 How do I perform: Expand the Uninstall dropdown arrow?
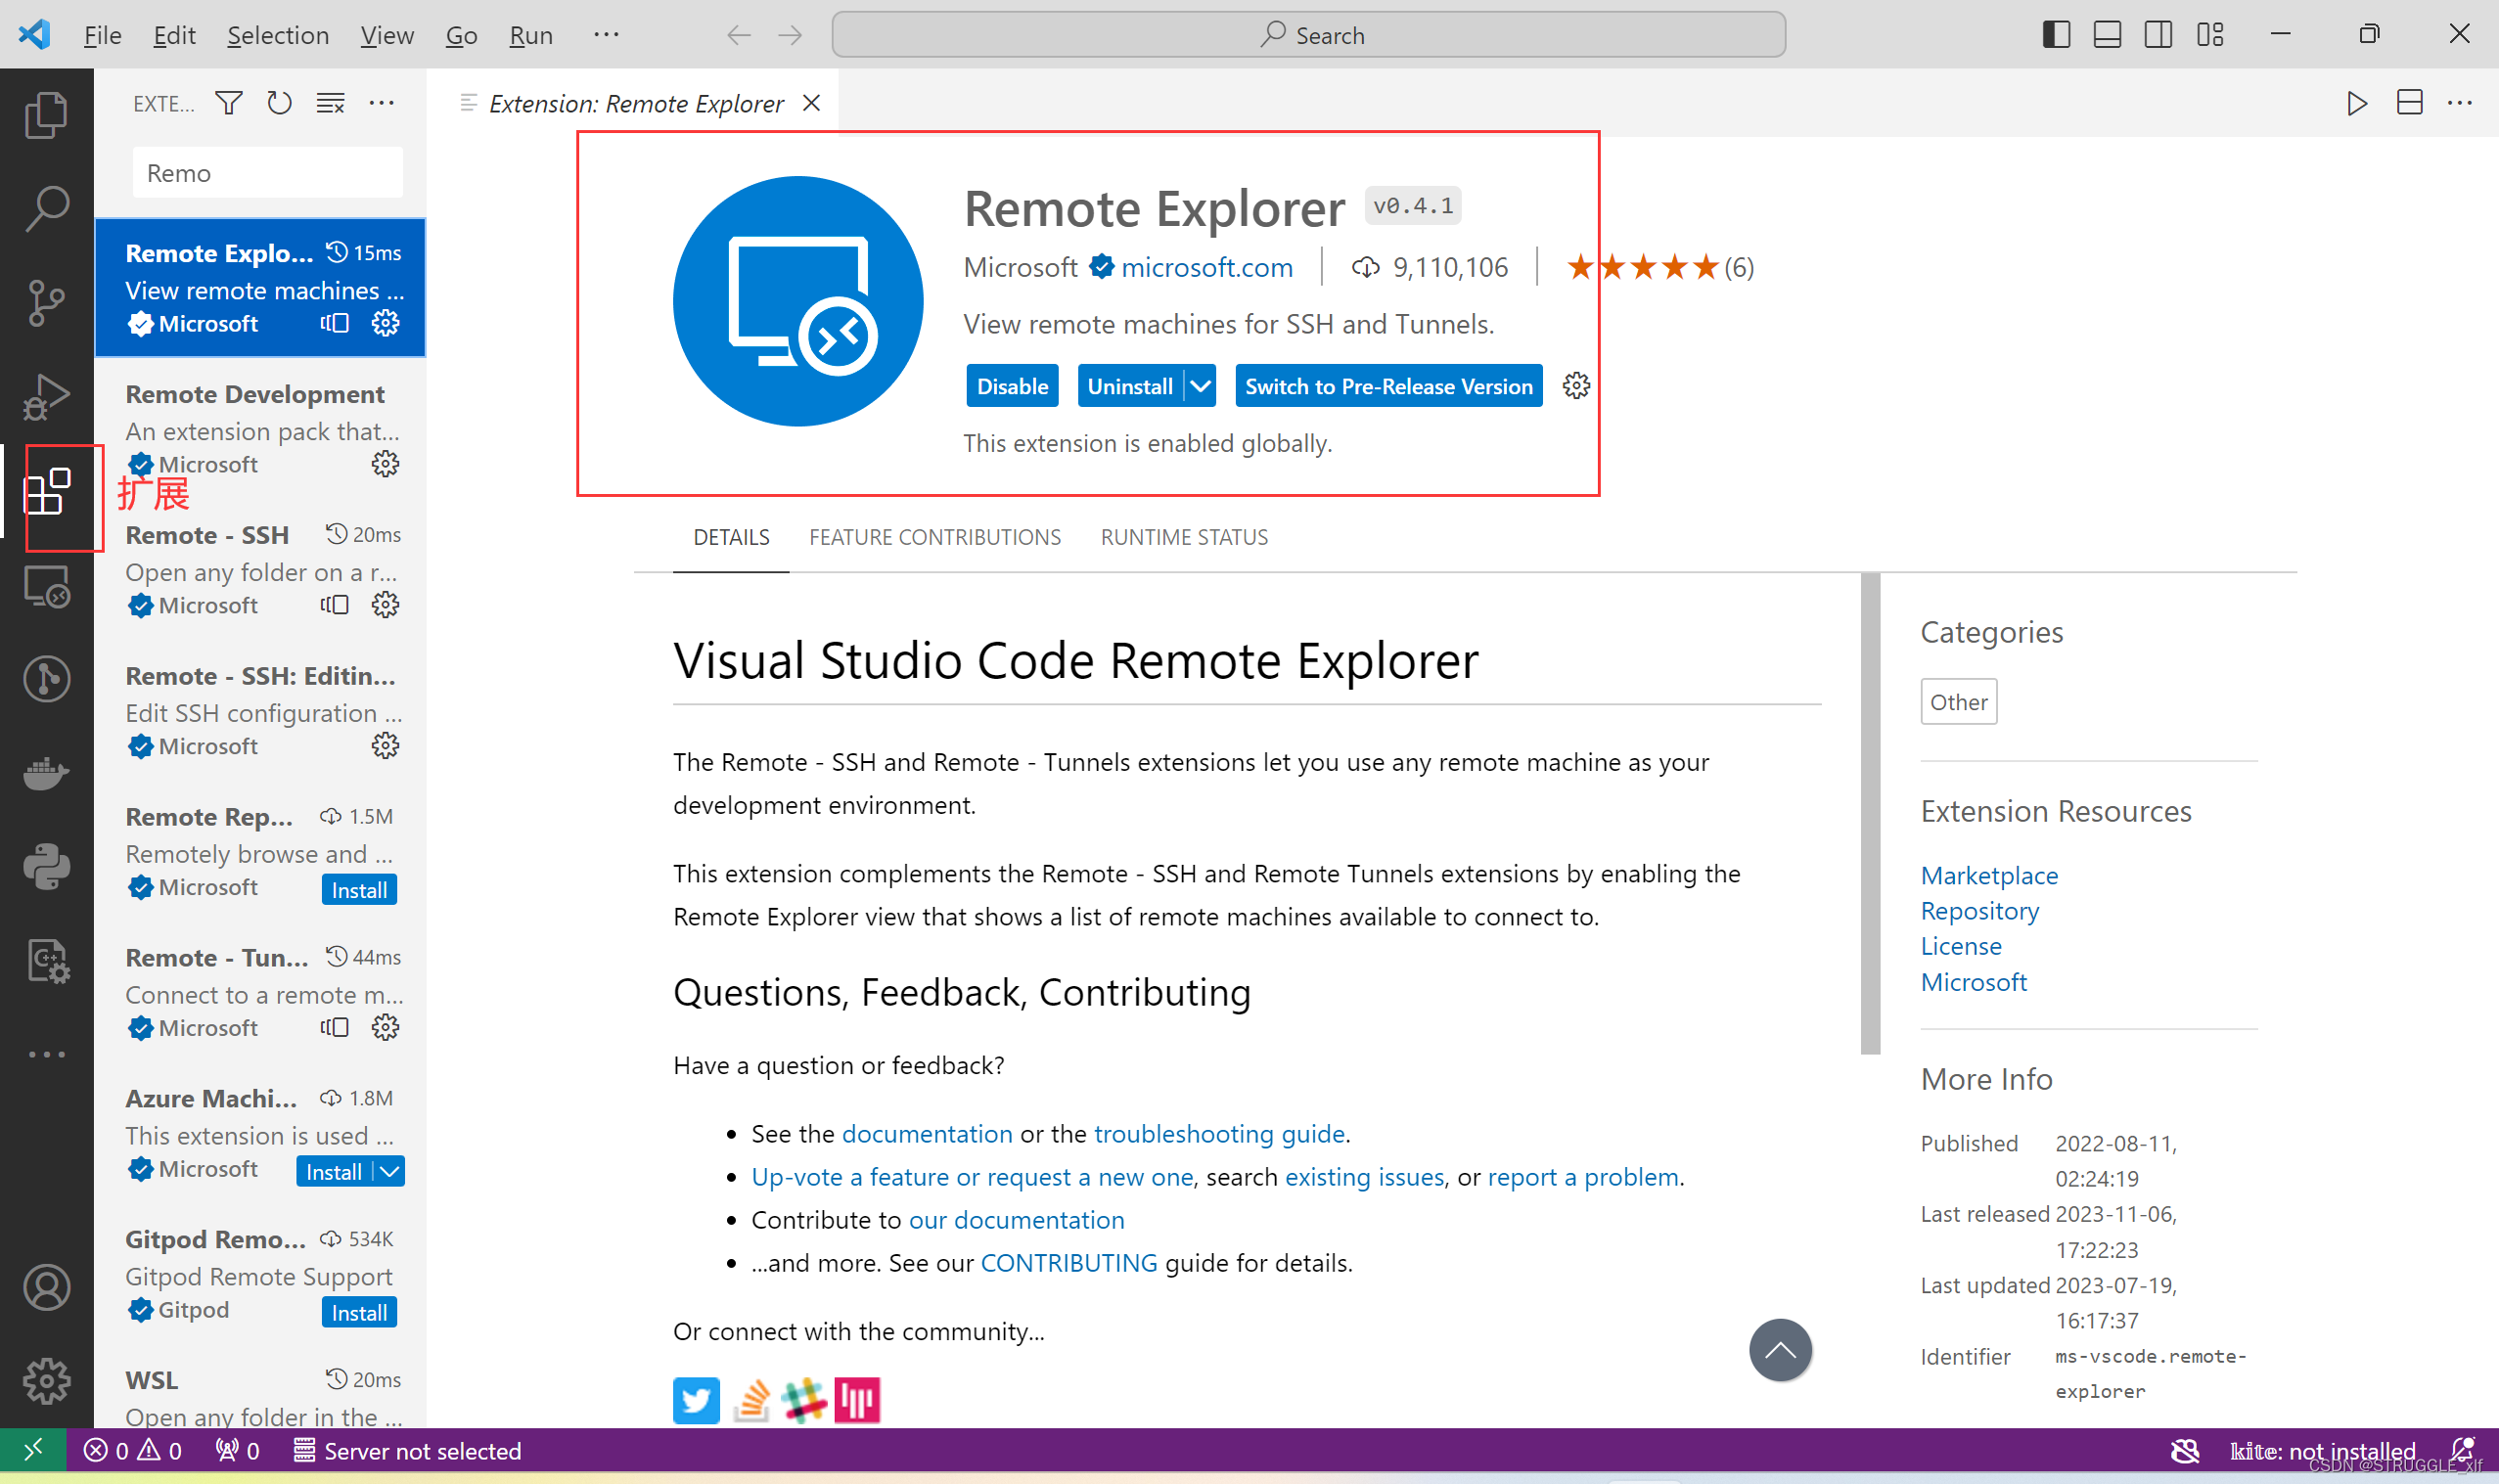[x=1200, y=386]
